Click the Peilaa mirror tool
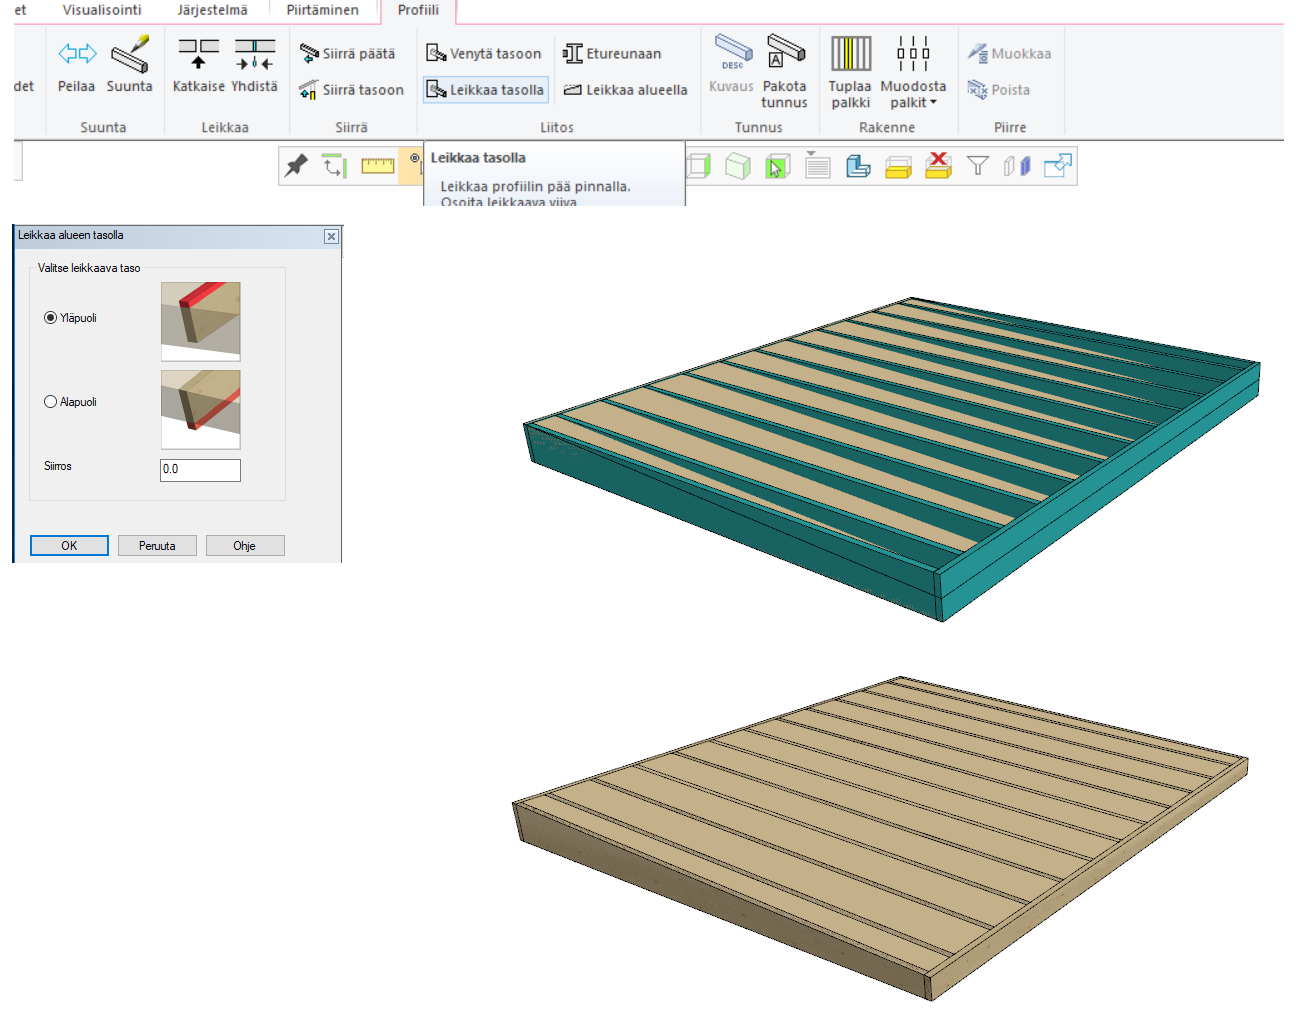The width and height of the screenshot is (1296, 1032). click(x=77, y=65)
